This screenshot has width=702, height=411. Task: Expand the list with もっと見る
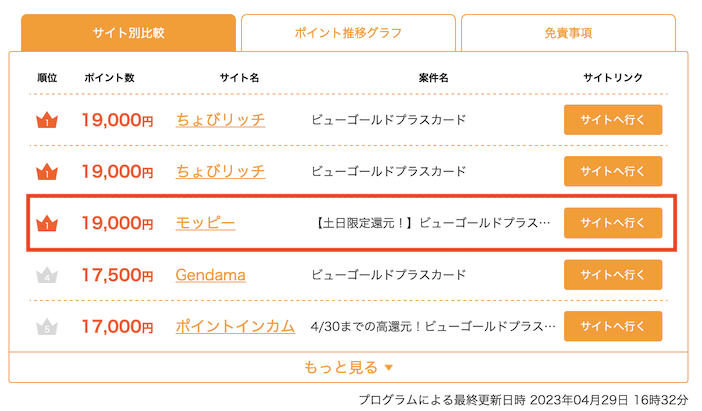348,368
